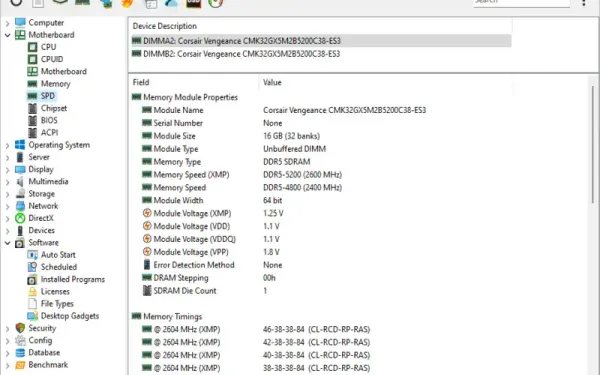The image size is (600, 375).
Task: Select the Error Detection Method row
Action: [321, 265]
